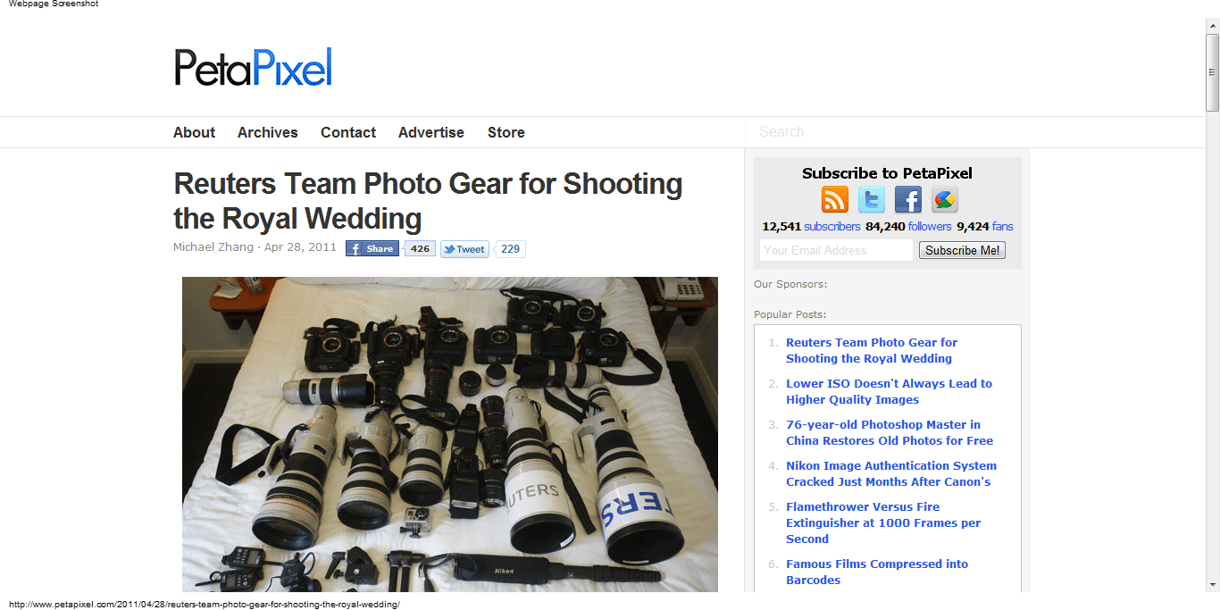1220x610 pixels.
Task: Open the Google Buzz icon
Action: click(x=945, y=200)
